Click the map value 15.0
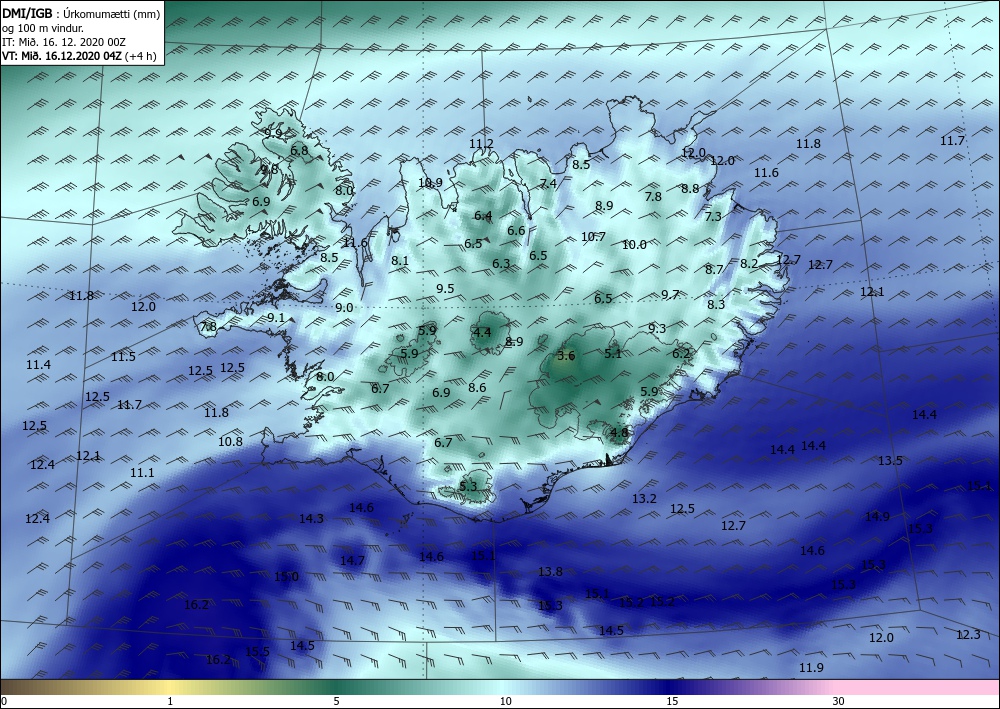Image resolution: width=1000 pixels, height=709 pixels. point(286,576)
